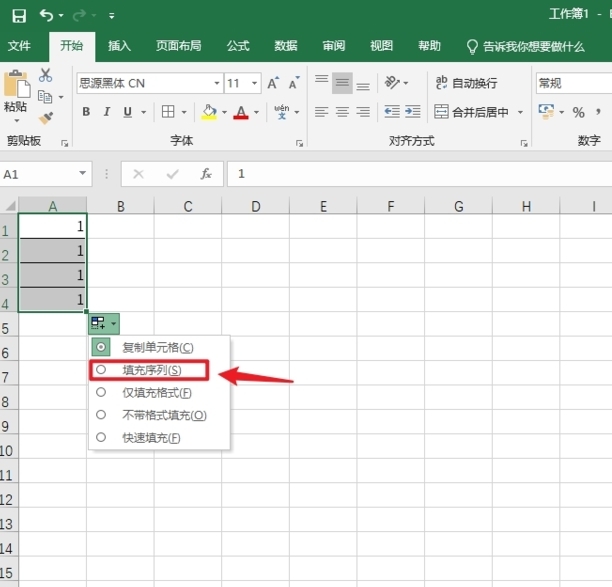This screenshot has width=612, height=587.
Task: Click the phonetic guide wén icon
Action: point(282,112)
